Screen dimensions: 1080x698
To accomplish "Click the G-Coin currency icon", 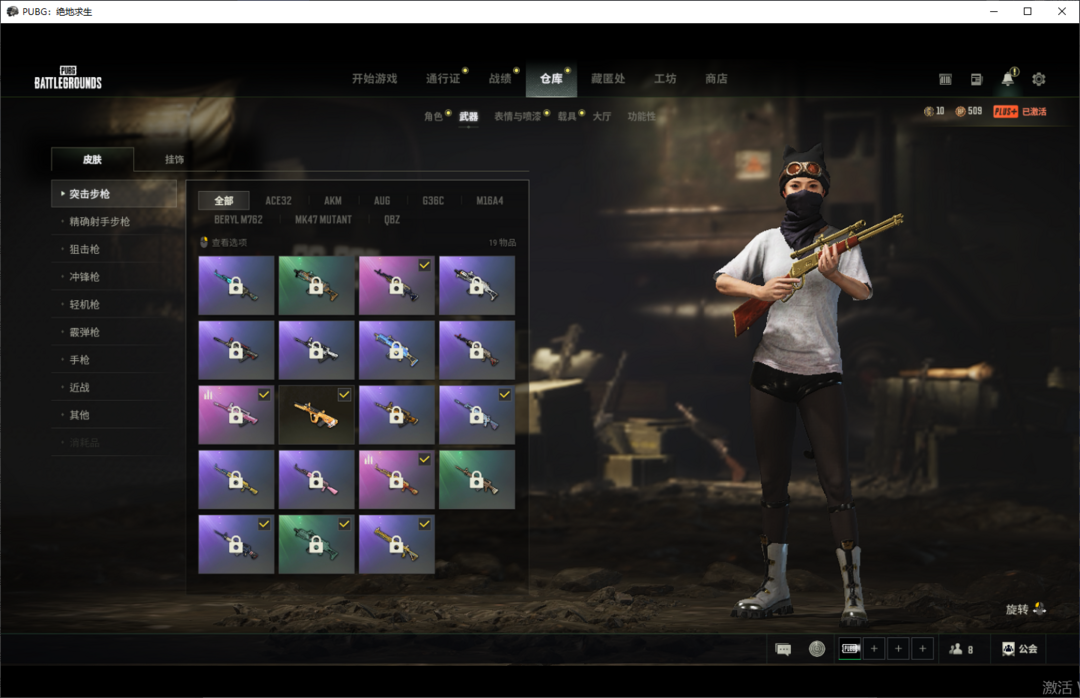I will (928, 111).
